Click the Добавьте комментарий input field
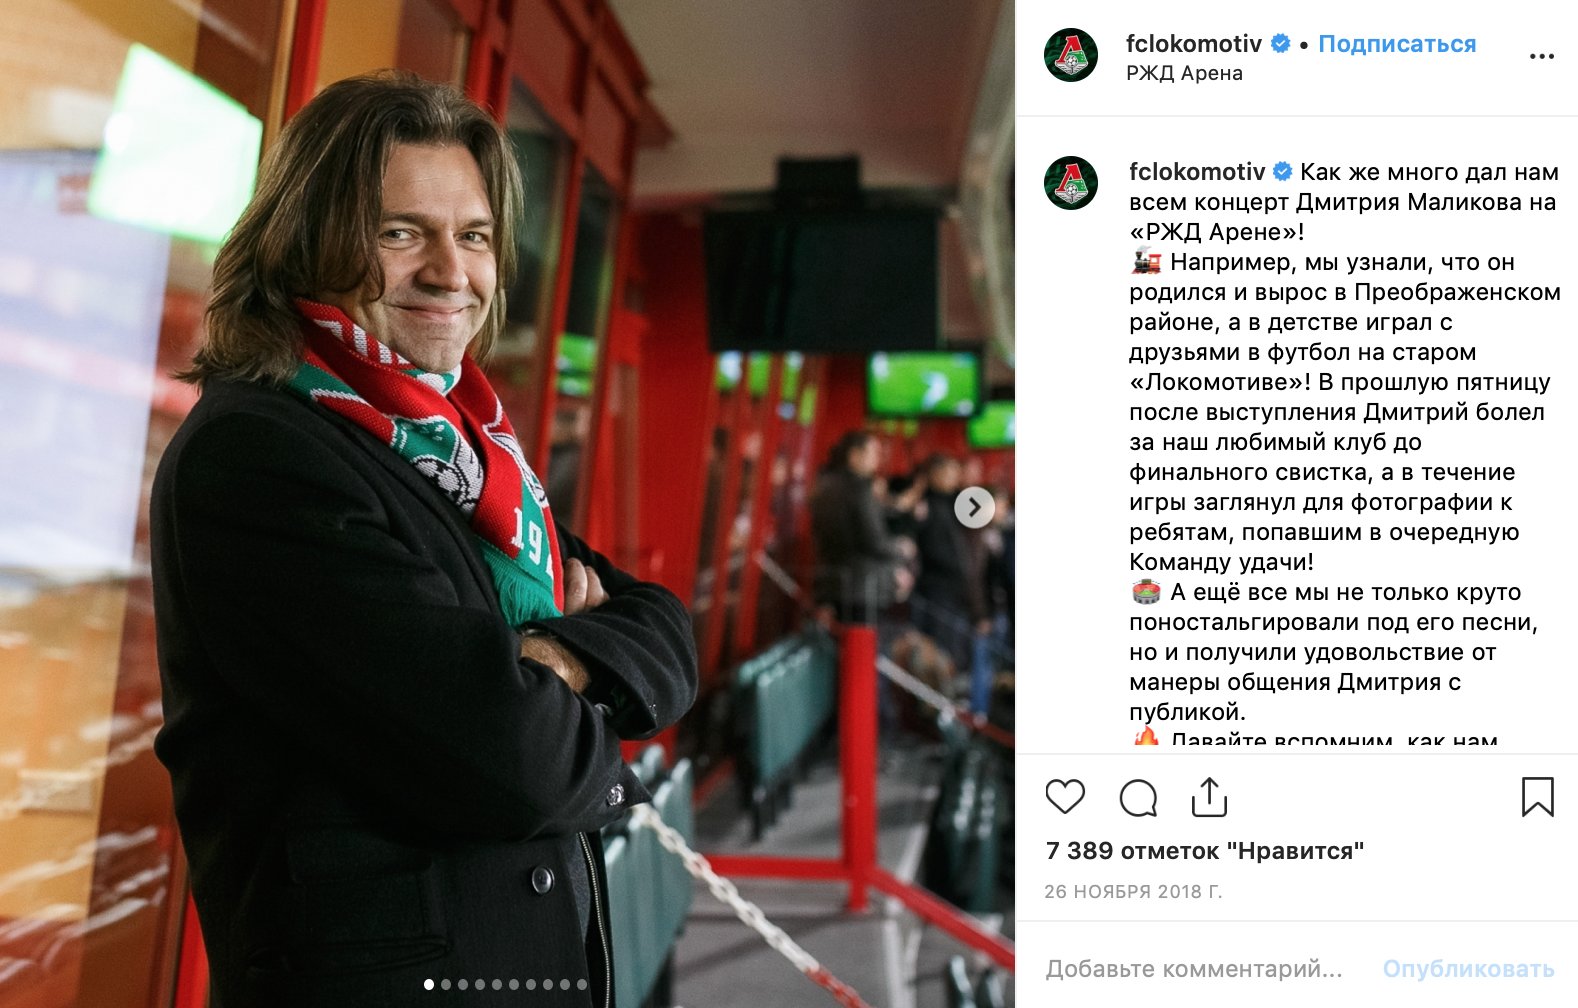 1194,969
